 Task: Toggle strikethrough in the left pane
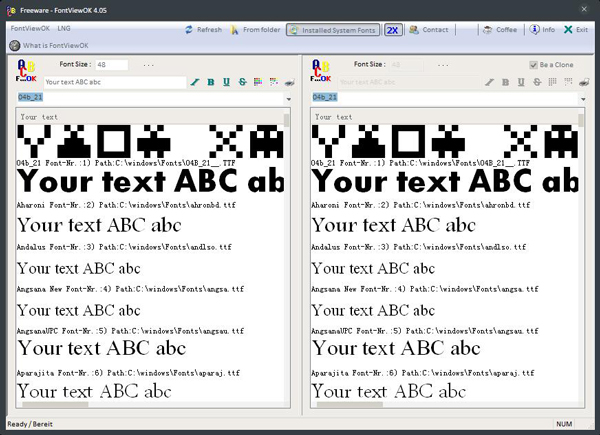point(242,82)
